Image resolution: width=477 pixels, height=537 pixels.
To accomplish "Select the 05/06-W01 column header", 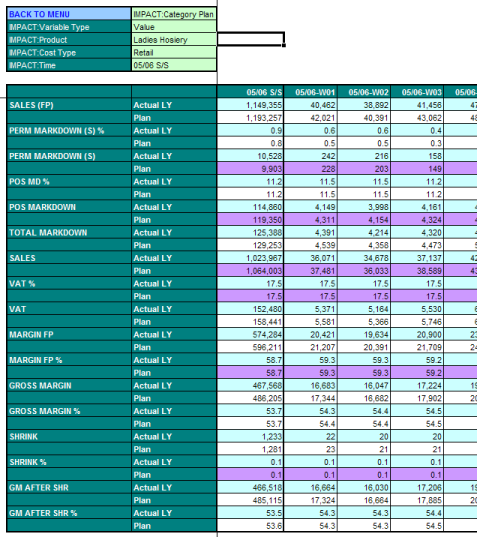I will pyautogui.click(x=311, y=92).
